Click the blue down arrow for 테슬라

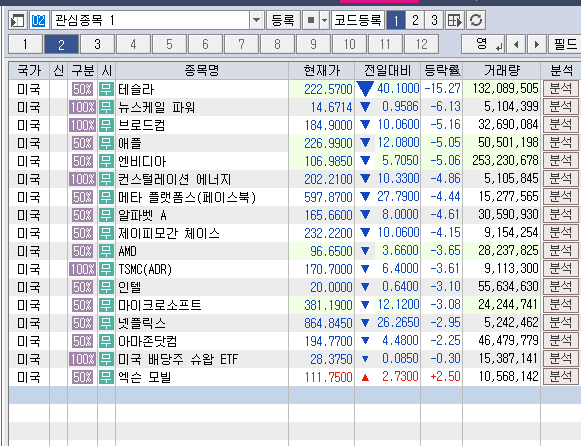365,89
